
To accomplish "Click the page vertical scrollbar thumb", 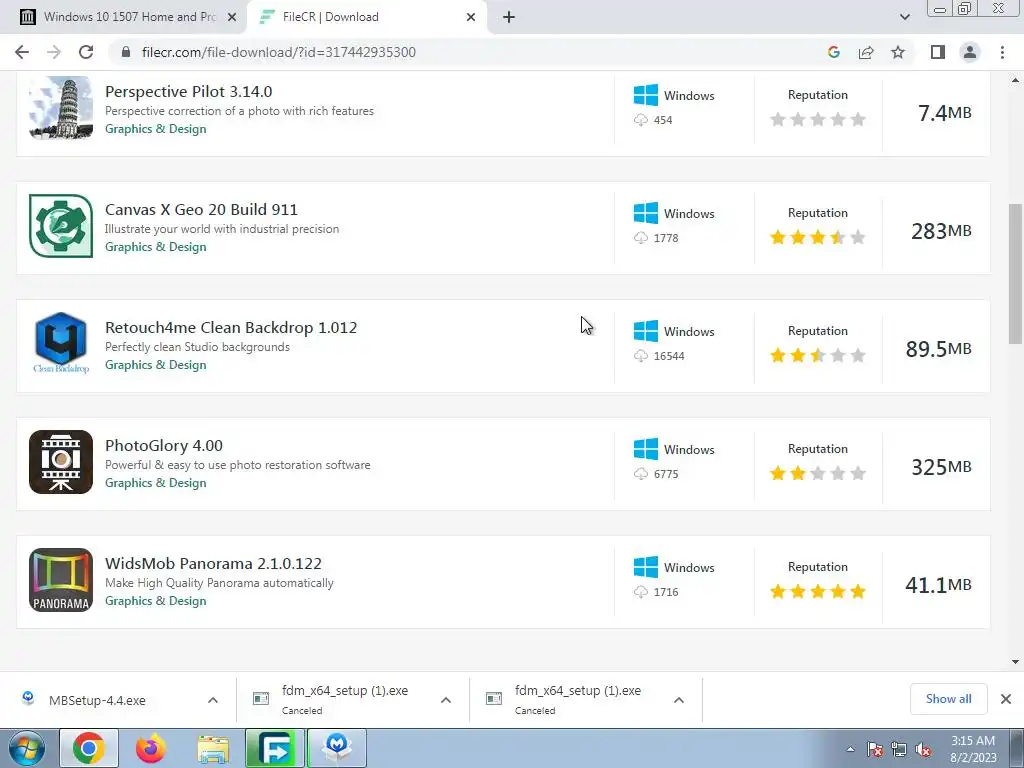I will click(x=1016, y=274).
